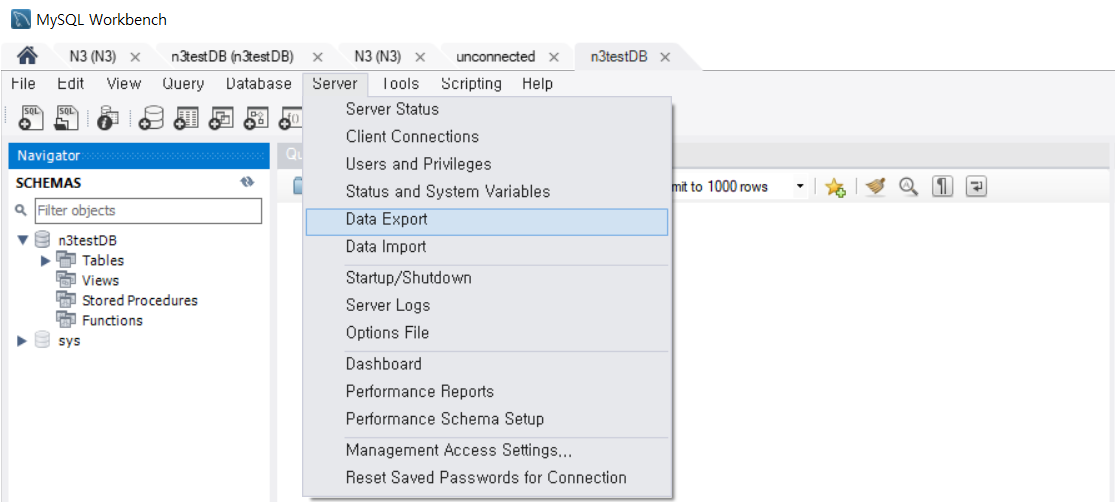The width and height of the screenshot is (1115, 502).
Task: Close the last n3testDB tab
Action: click(x=665, y=57)
